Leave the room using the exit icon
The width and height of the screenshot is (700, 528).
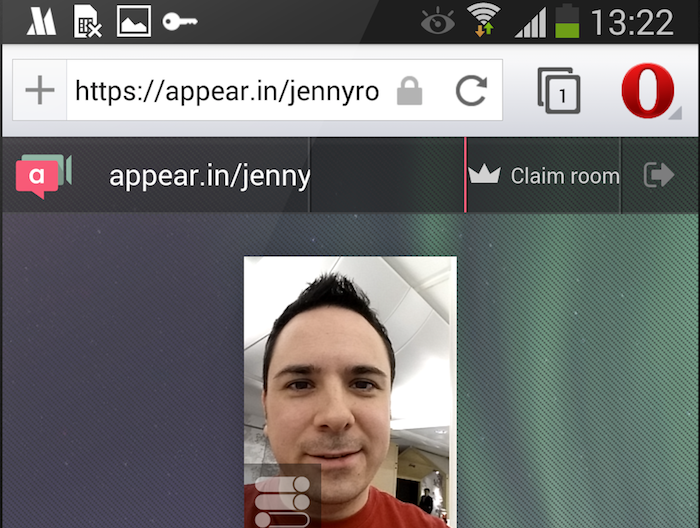coord(659,176)
